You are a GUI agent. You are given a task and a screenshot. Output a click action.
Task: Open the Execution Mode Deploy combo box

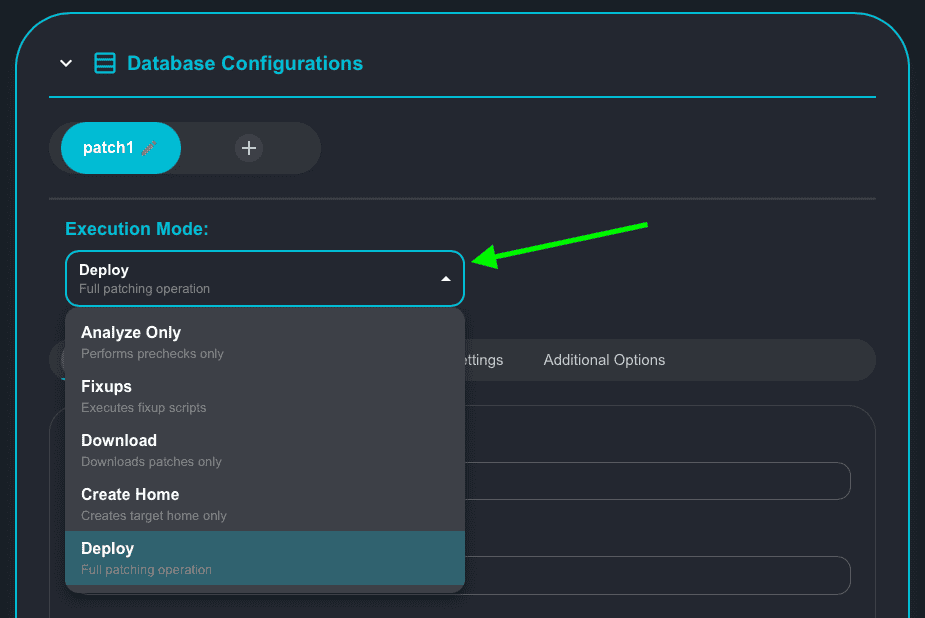pos(250,278)
